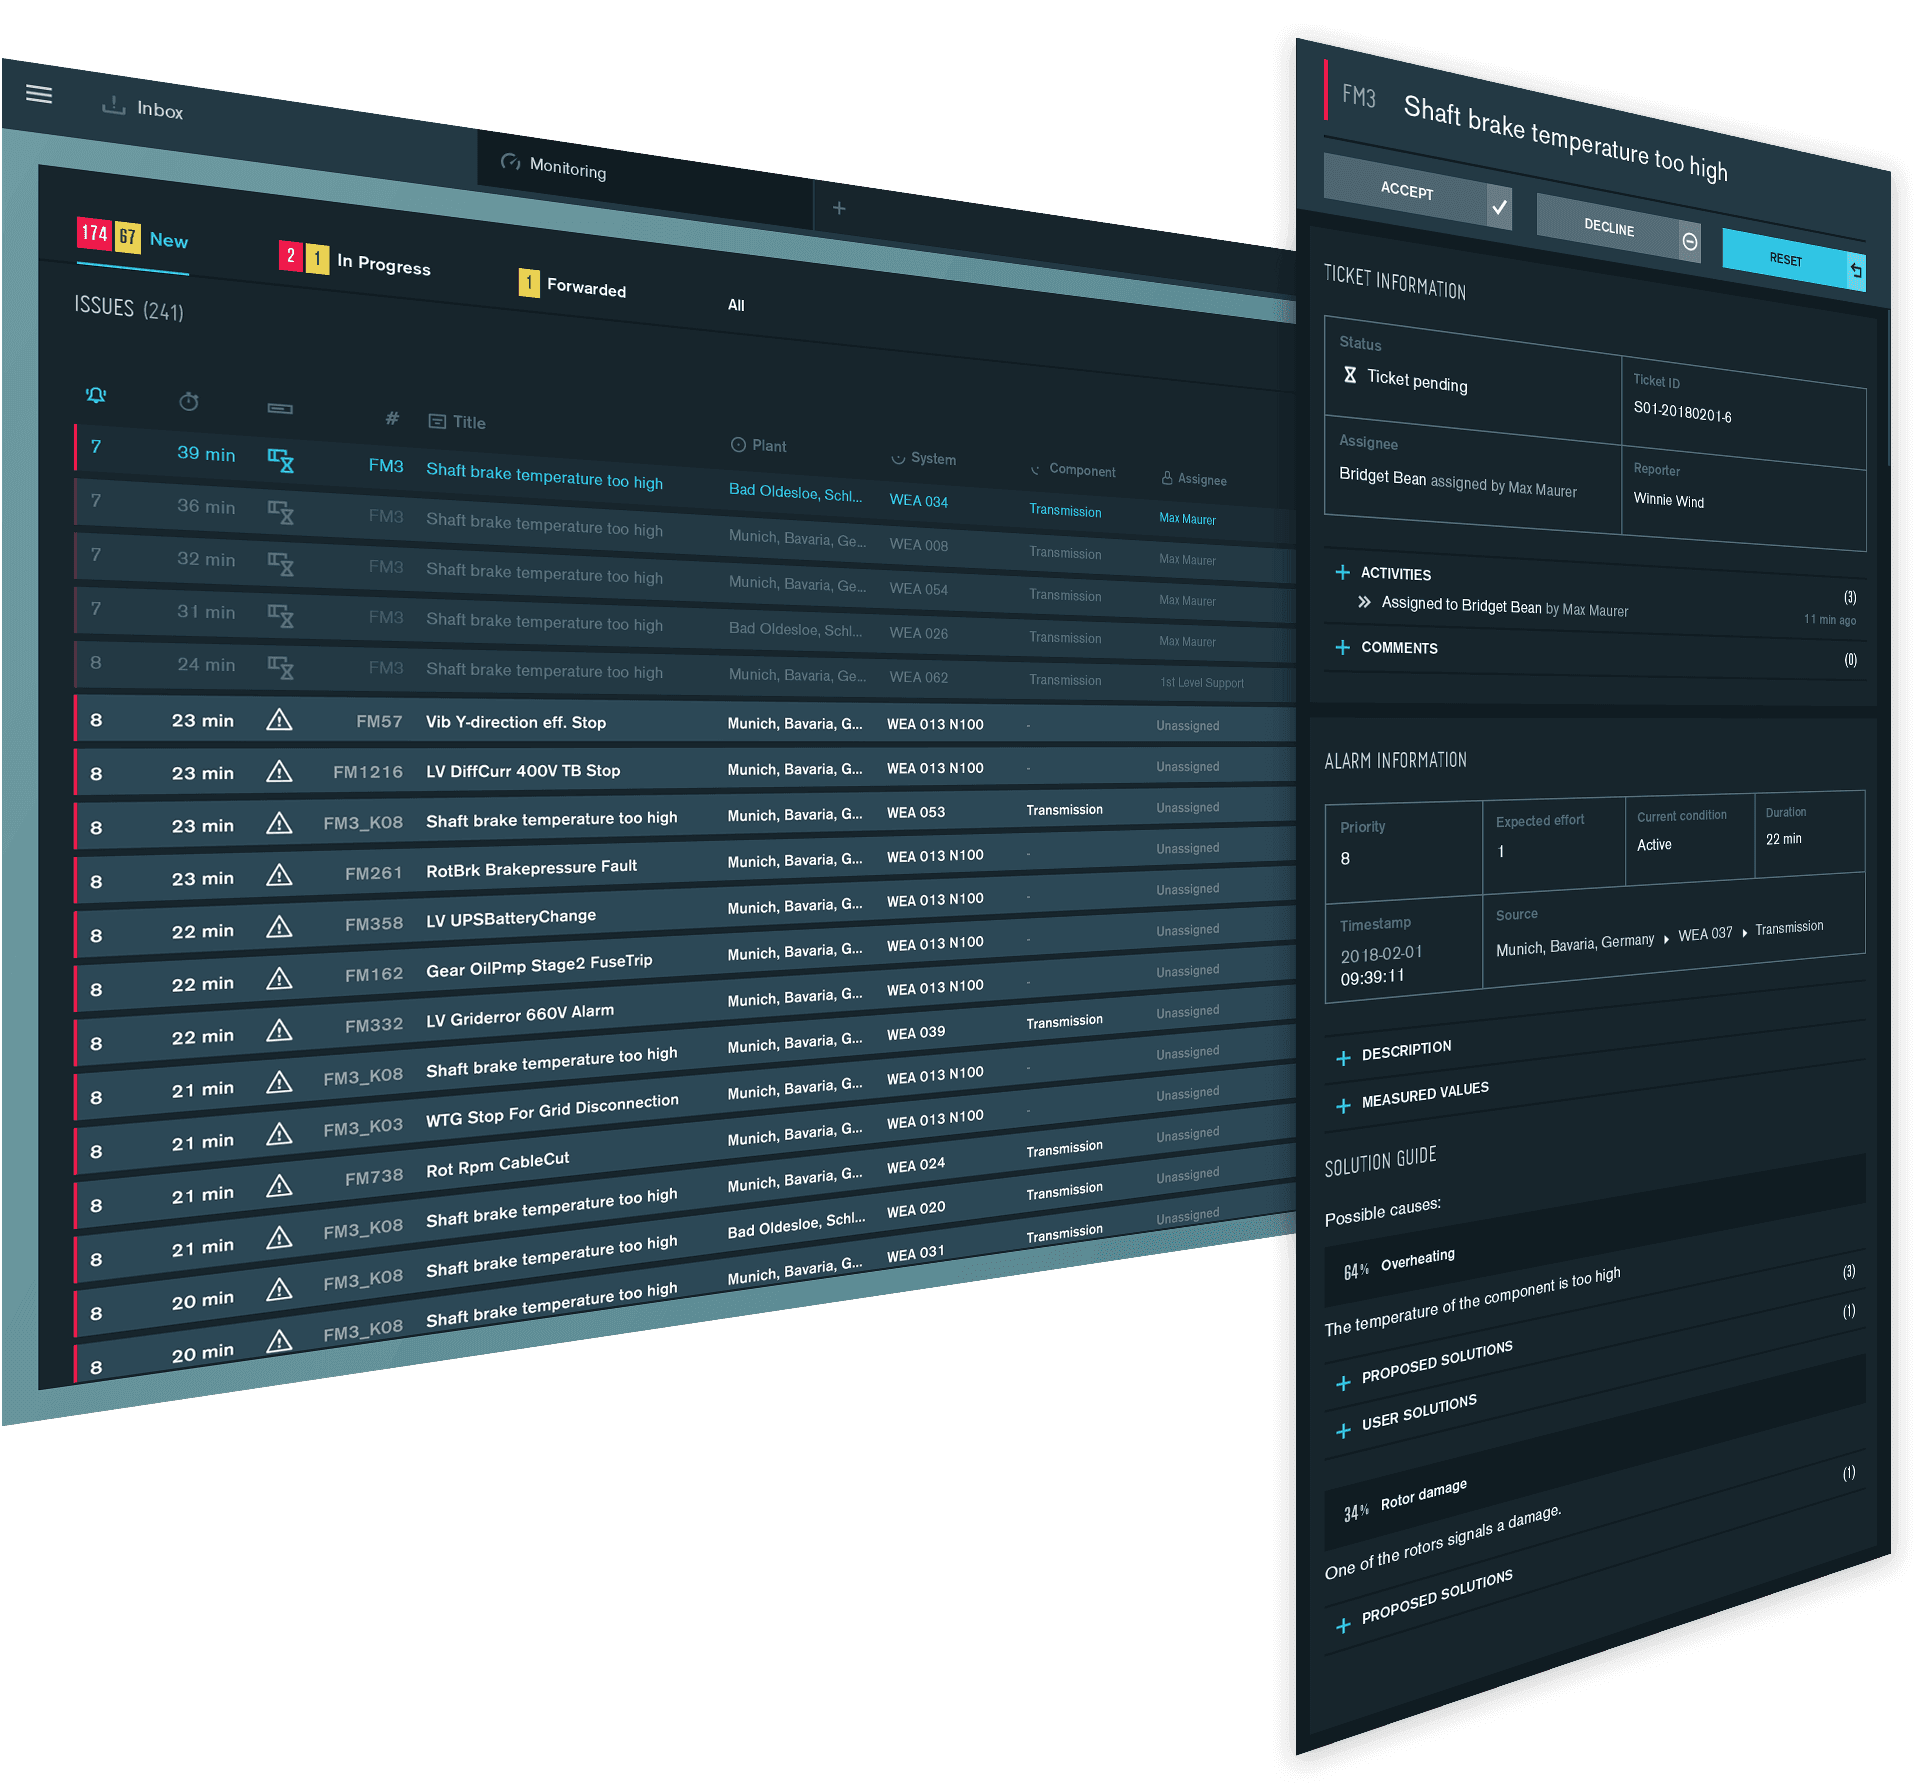Click the red 174 New count badge
1920x1786 pixels.
[x=95, y=233]
